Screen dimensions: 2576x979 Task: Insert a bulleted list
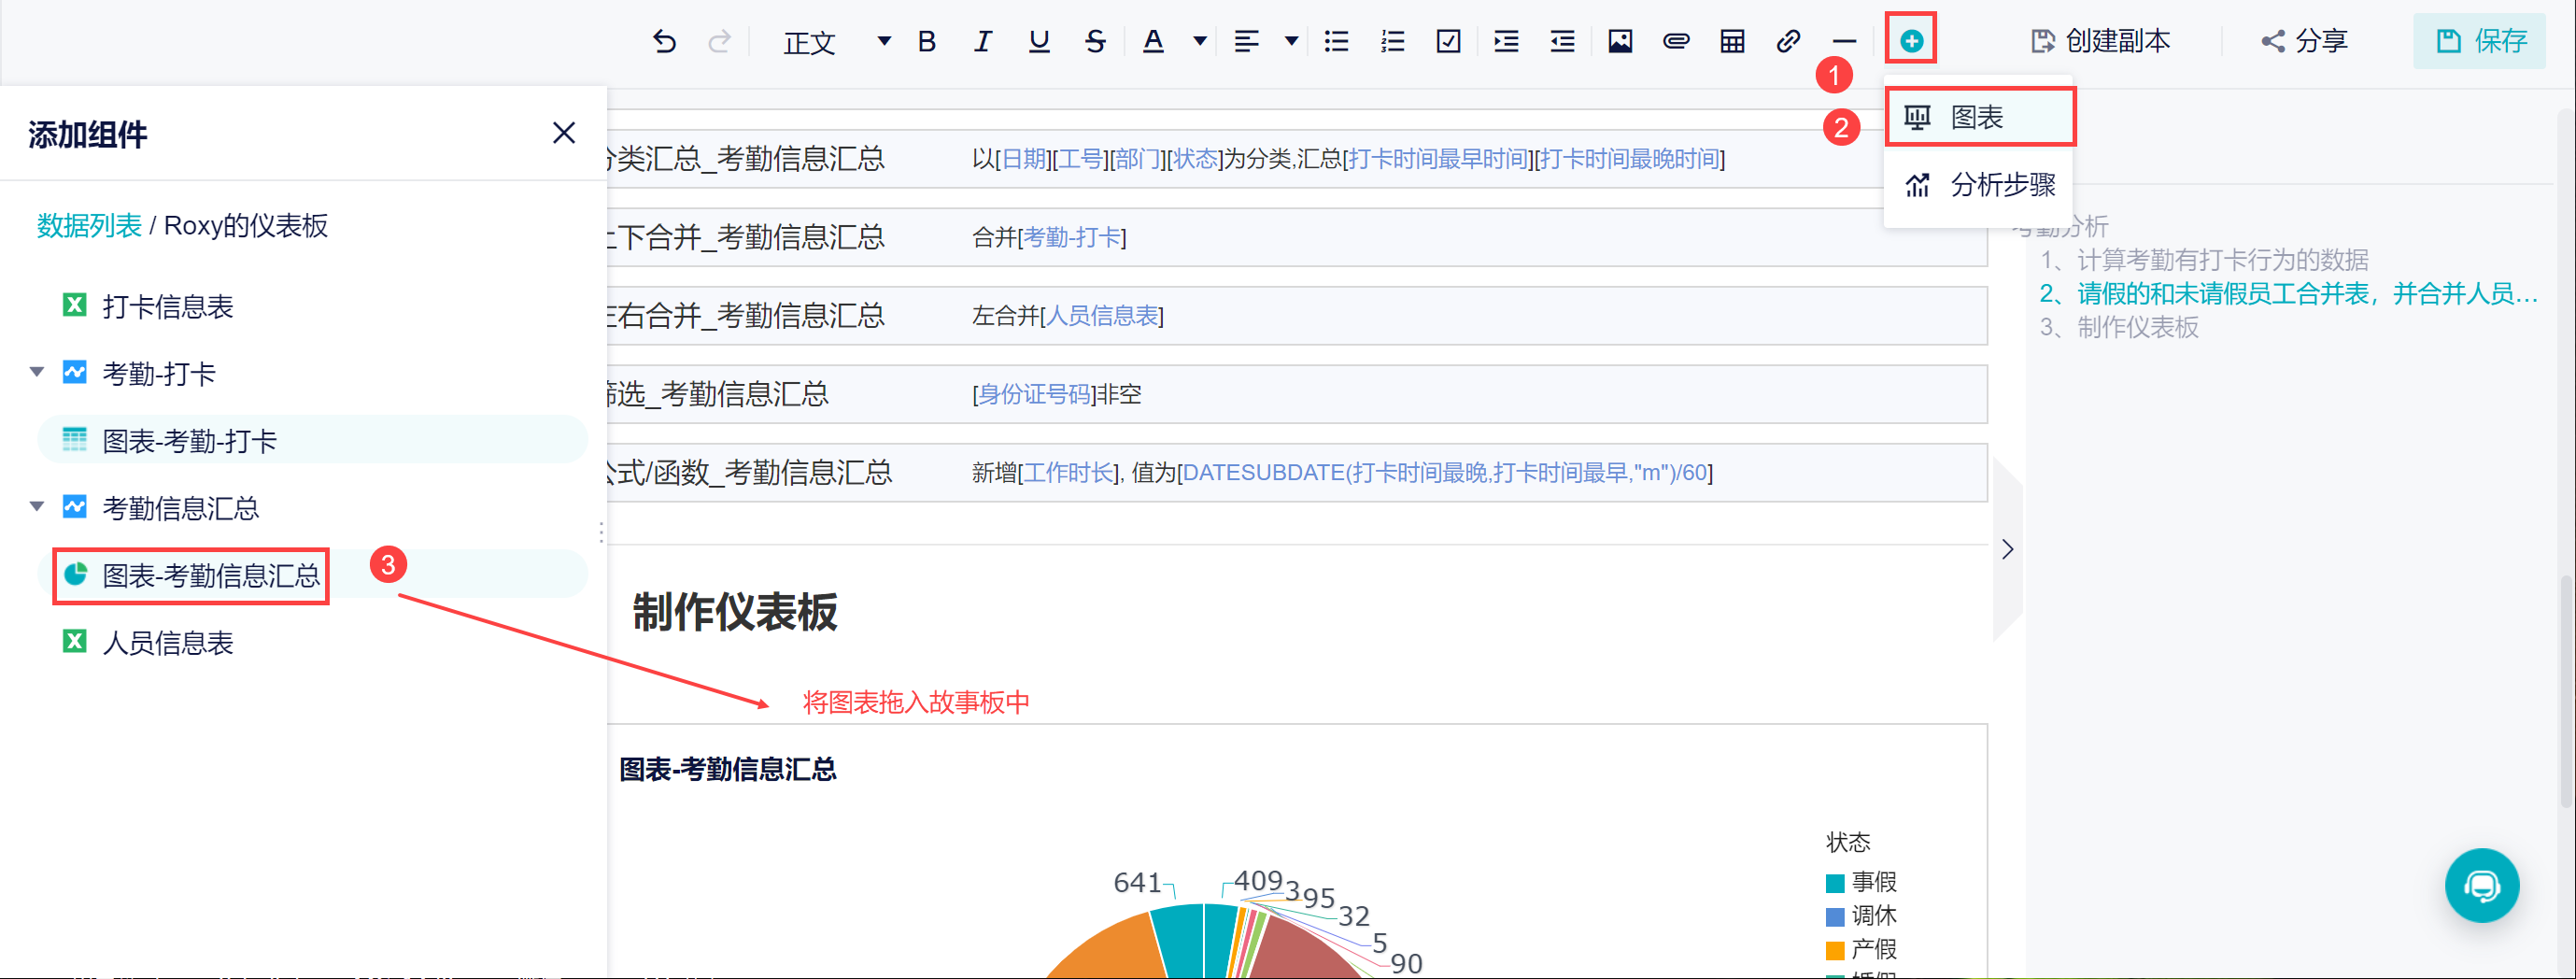tap(1336, 41)
